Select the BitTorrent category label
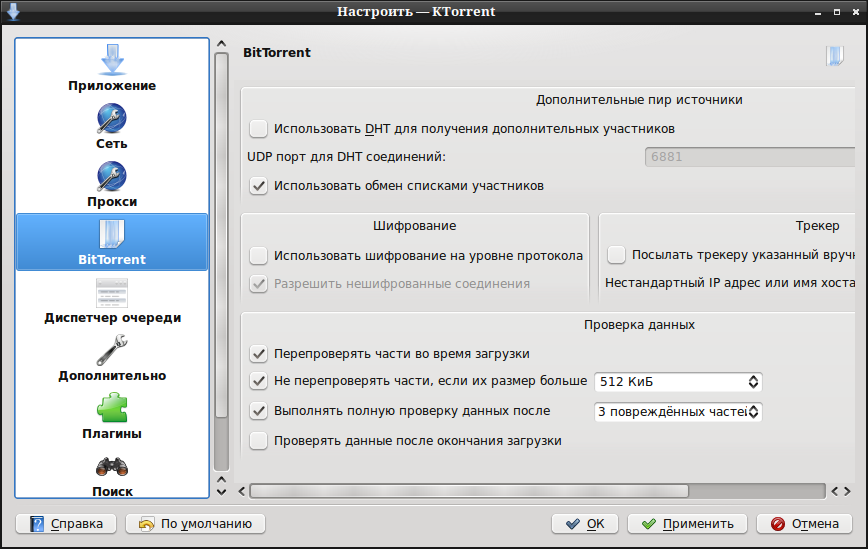868x549 pixels. point(112,260)
